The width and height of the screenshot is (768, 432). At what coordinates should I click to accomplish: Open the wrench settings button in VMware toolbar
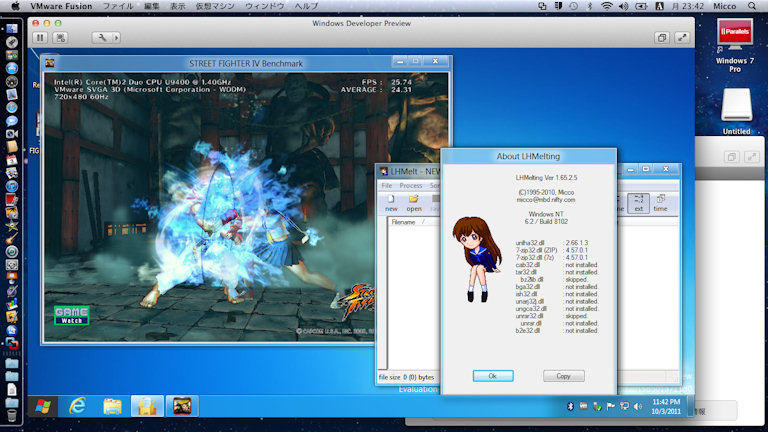point(102,38)
